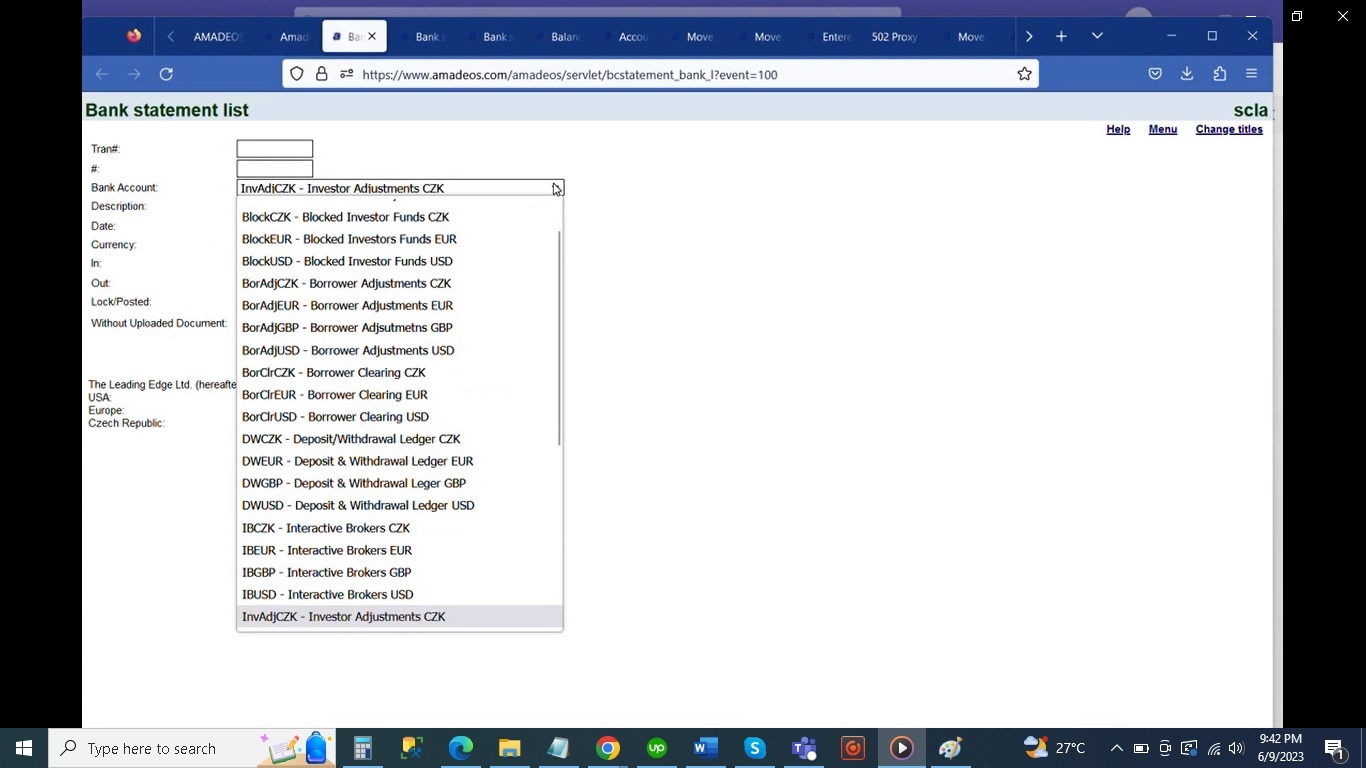This screenshot has width=1366, height=768.
Task: Choose IBGBP - Interactive Brokers GBP
Action: point(399,572)
